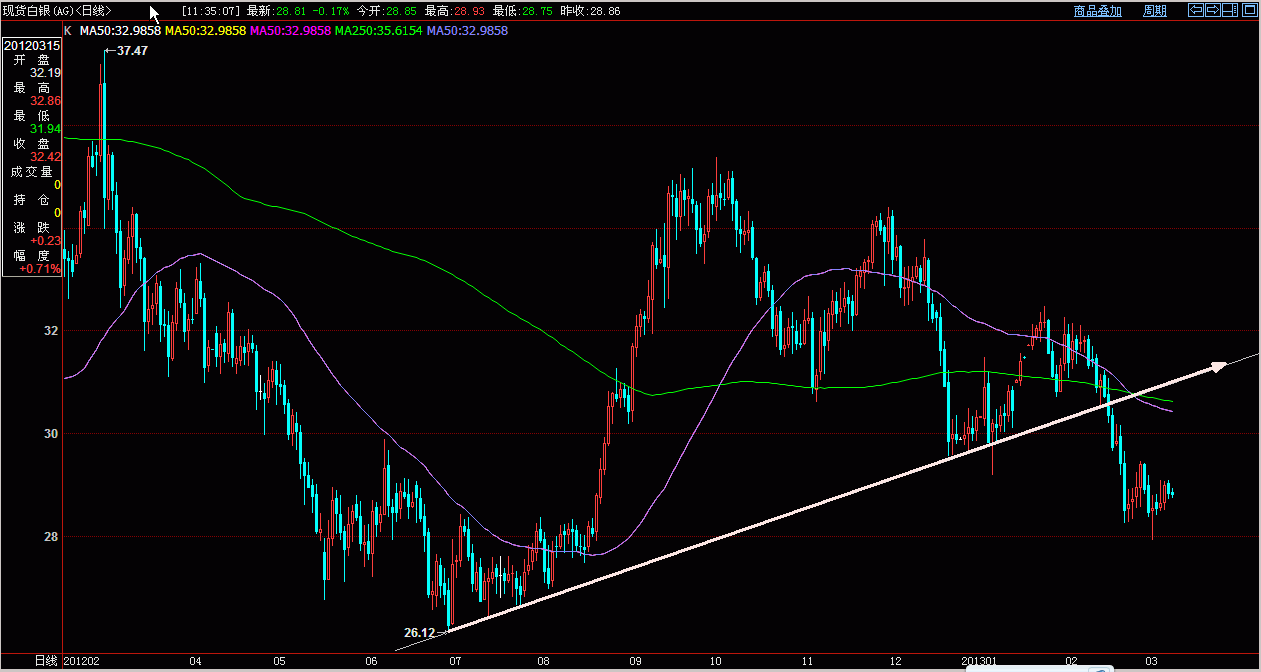This screenshot has height=672, width=1261.
Task: Click the forward arrow navigation icon
Action: click(x=1213, y=10)
